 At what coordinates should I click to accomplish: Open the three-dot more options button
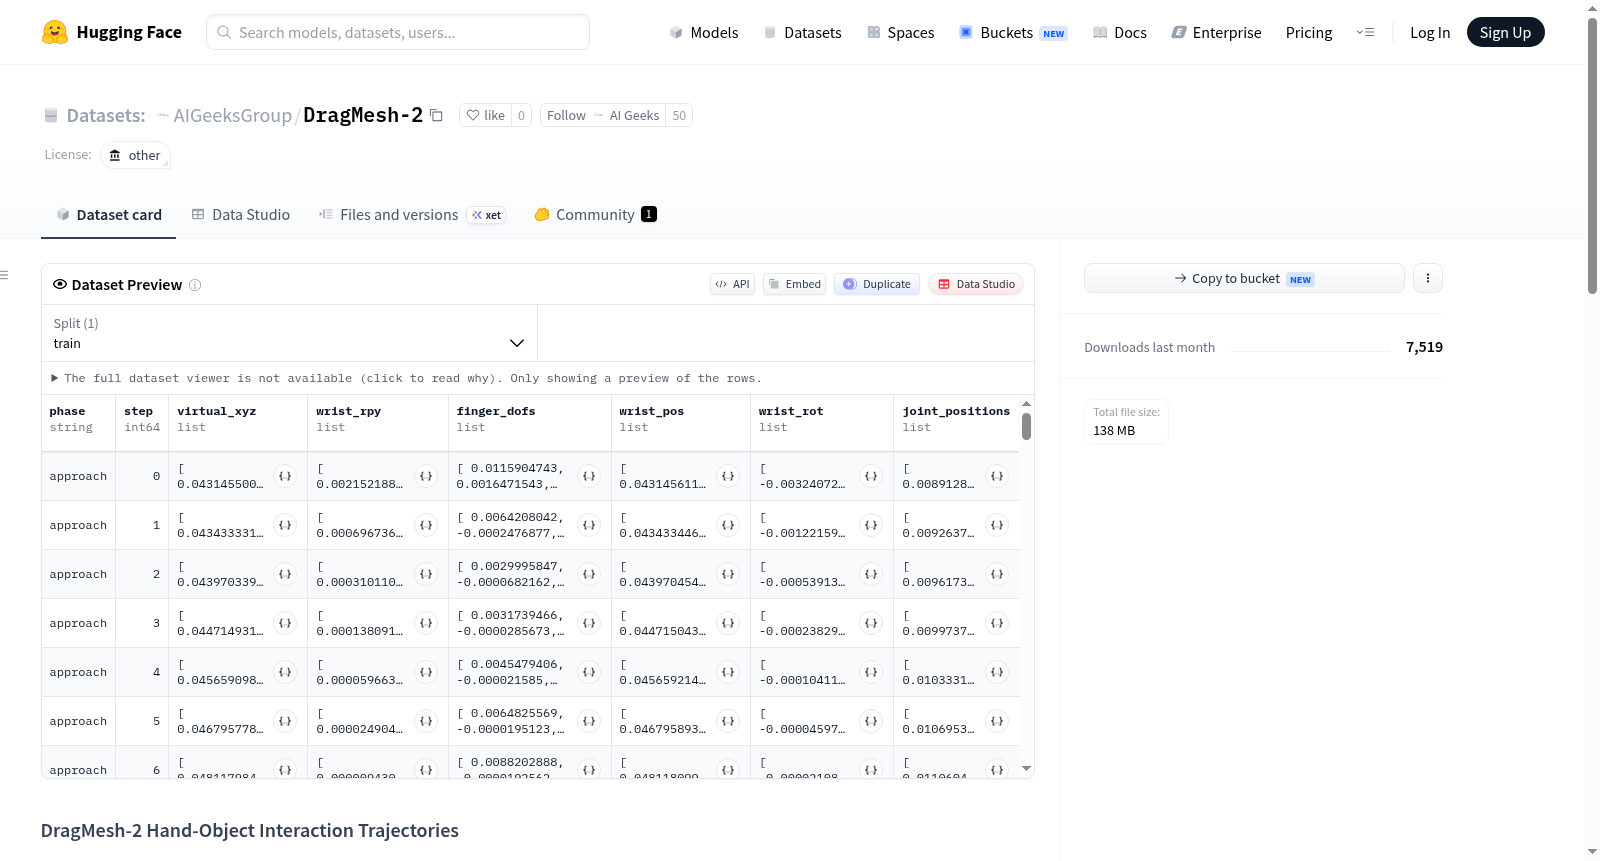tap(1428, 278)
